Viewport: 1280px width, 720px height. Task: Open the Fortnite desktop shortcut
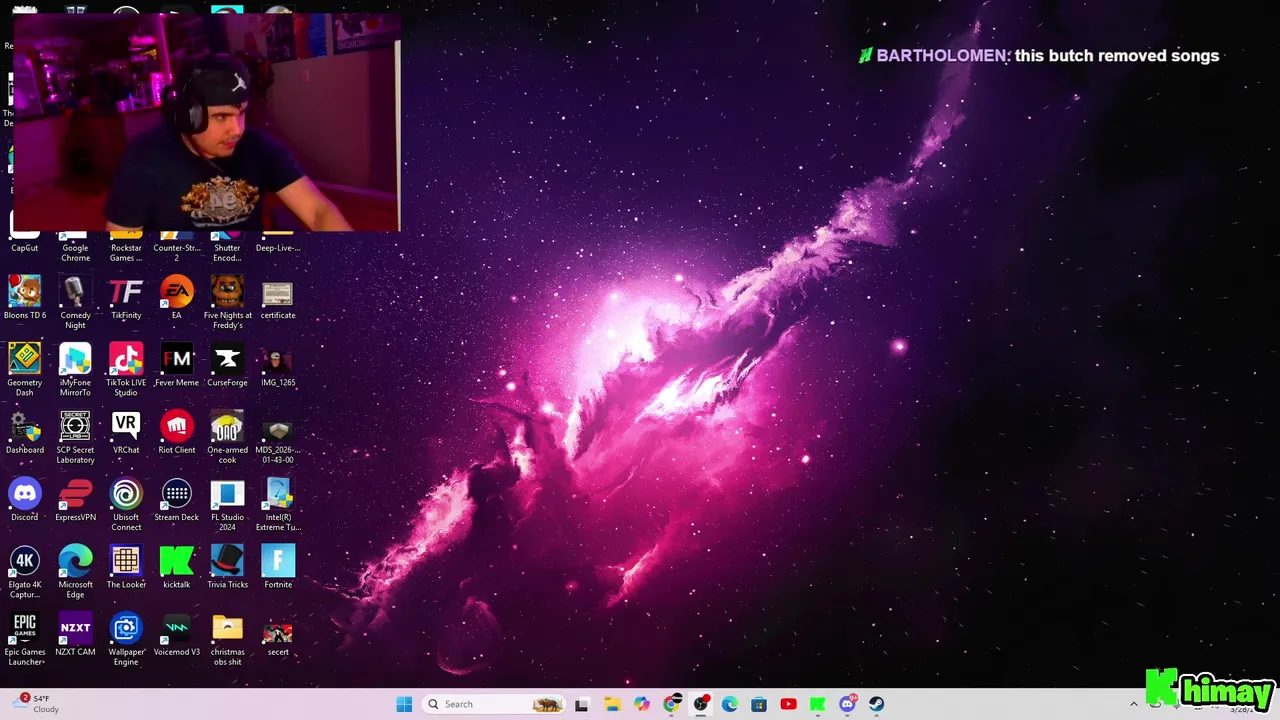(x=278, y=567)
